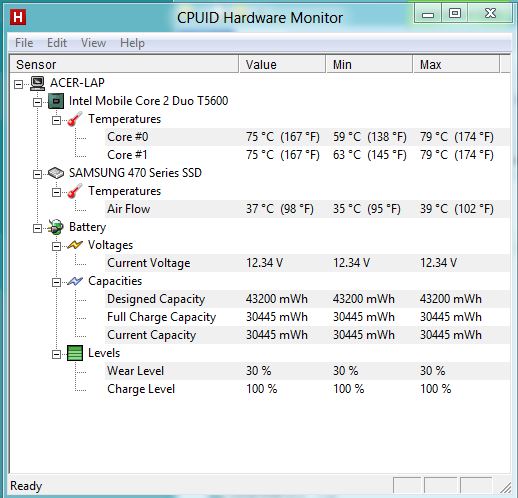
Task: Click the red HWMonitor app icon
Action: click(18, 17)
